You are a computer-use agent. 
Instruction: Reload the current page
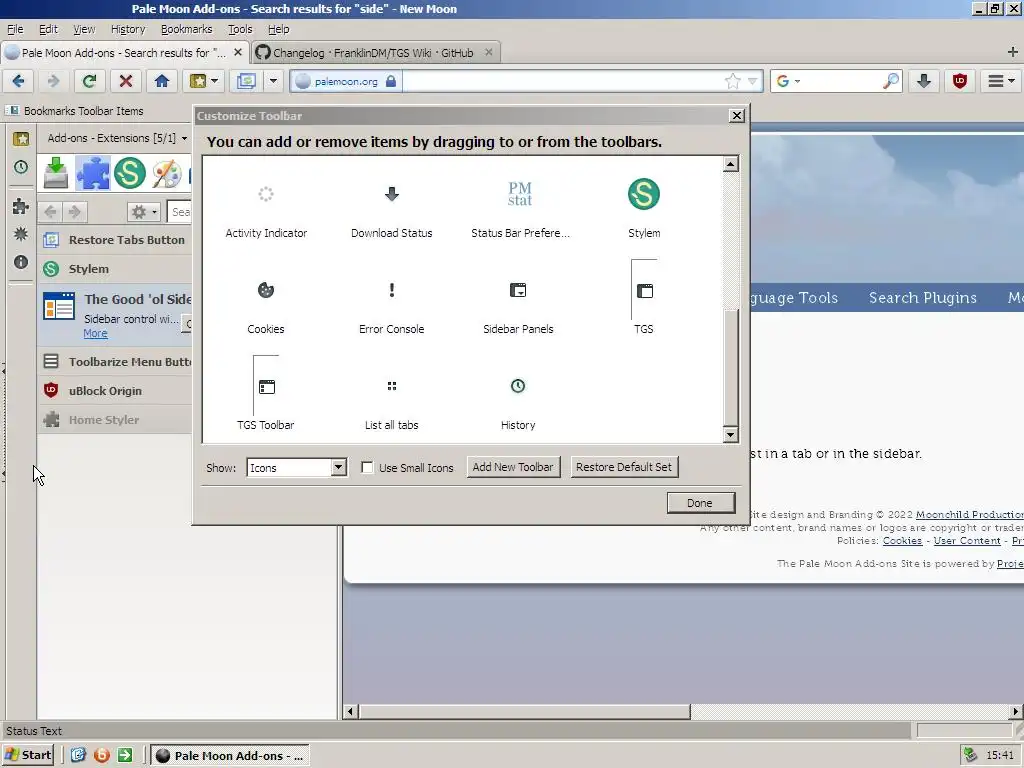click(89, 81)
